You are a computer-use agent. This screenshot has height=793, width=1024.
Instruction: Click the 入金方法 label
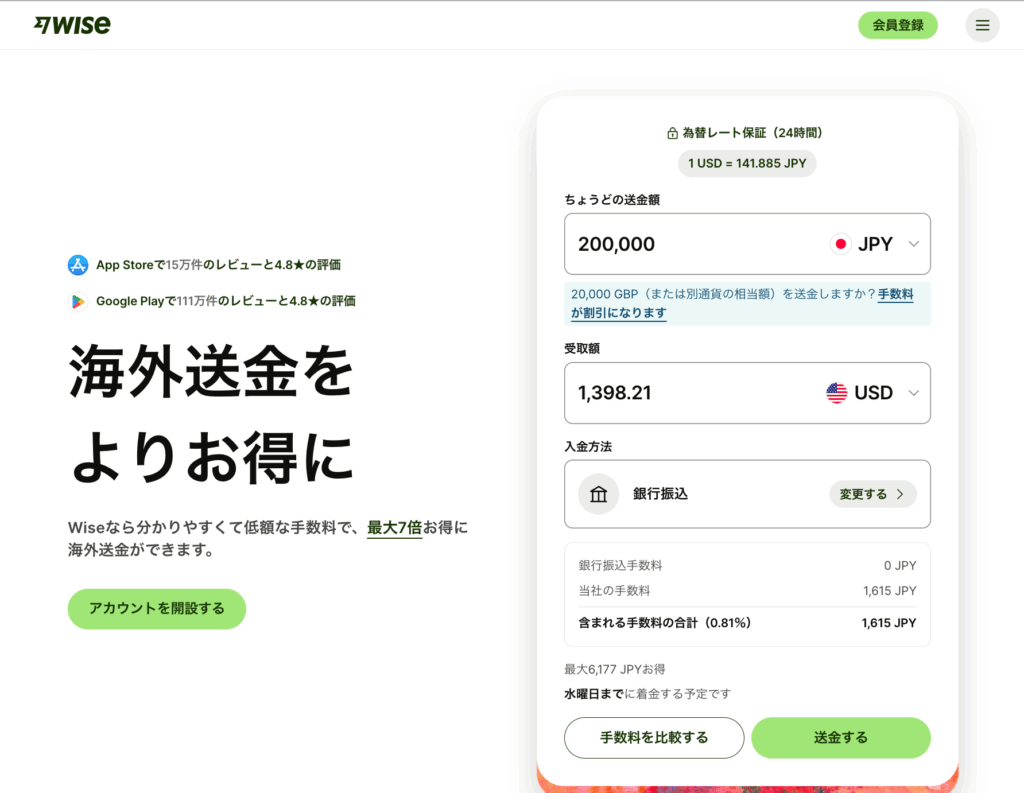pos(588,447)
